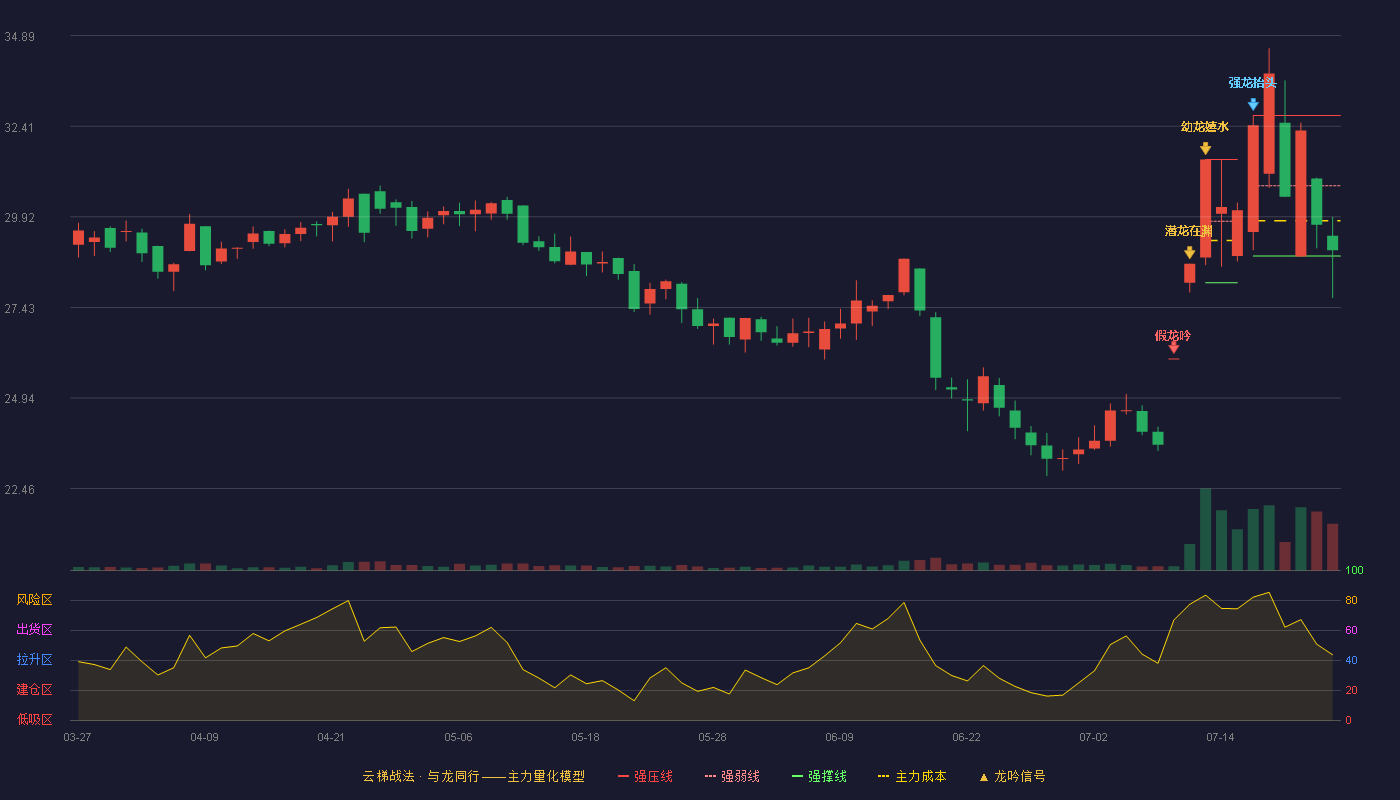Viewport: 1400px width, 800px height.
Task: Click the 龙吟信号 triangle legend icon
Action: [x=983, y=777]
